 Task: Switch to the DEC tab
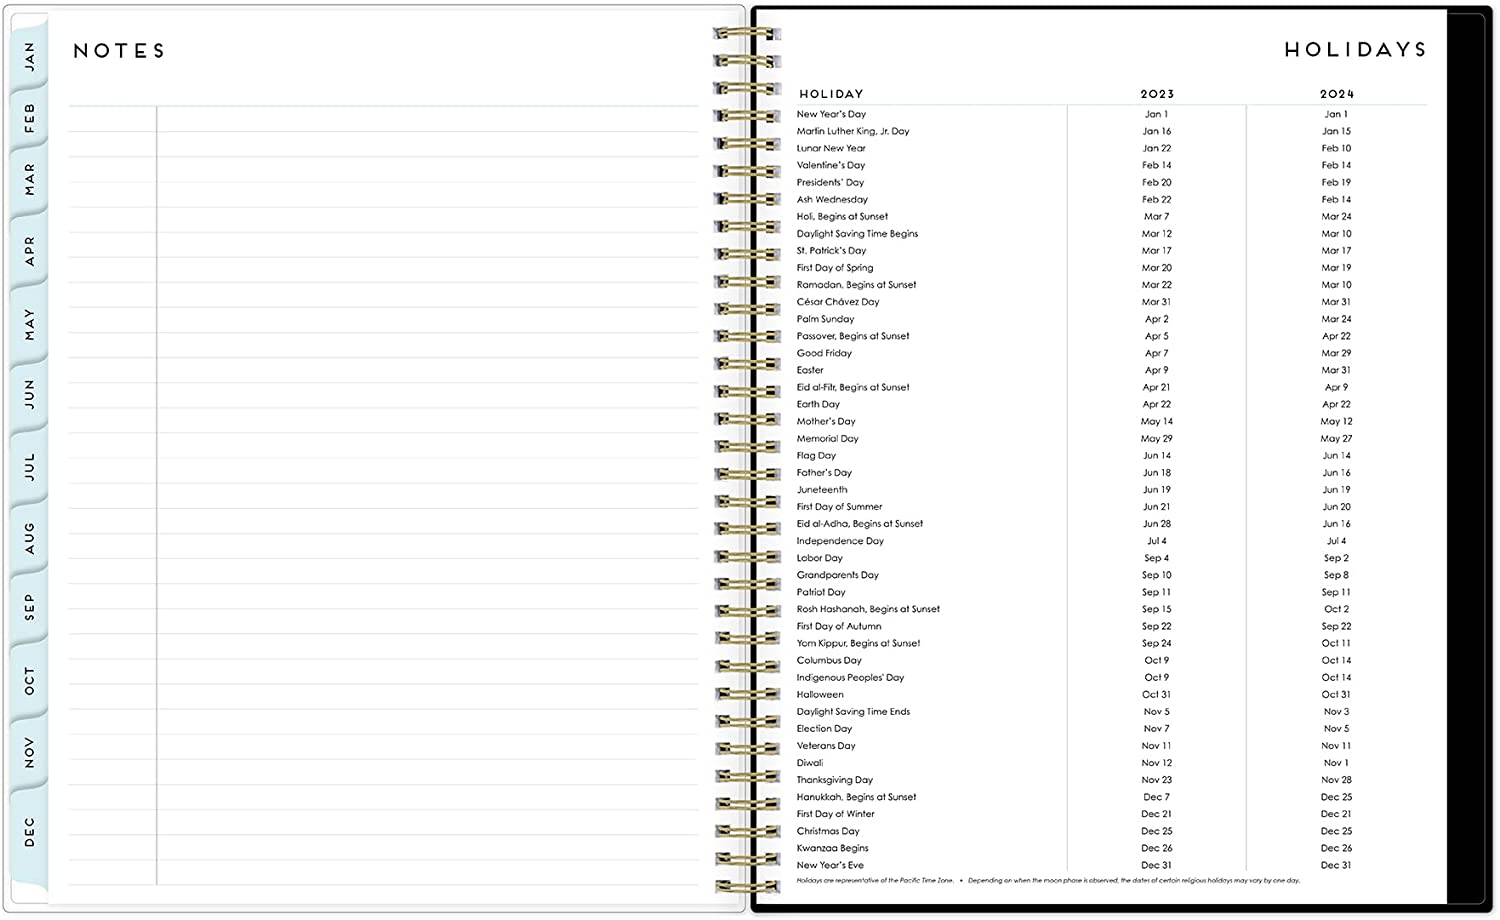[x=29, y=832]
